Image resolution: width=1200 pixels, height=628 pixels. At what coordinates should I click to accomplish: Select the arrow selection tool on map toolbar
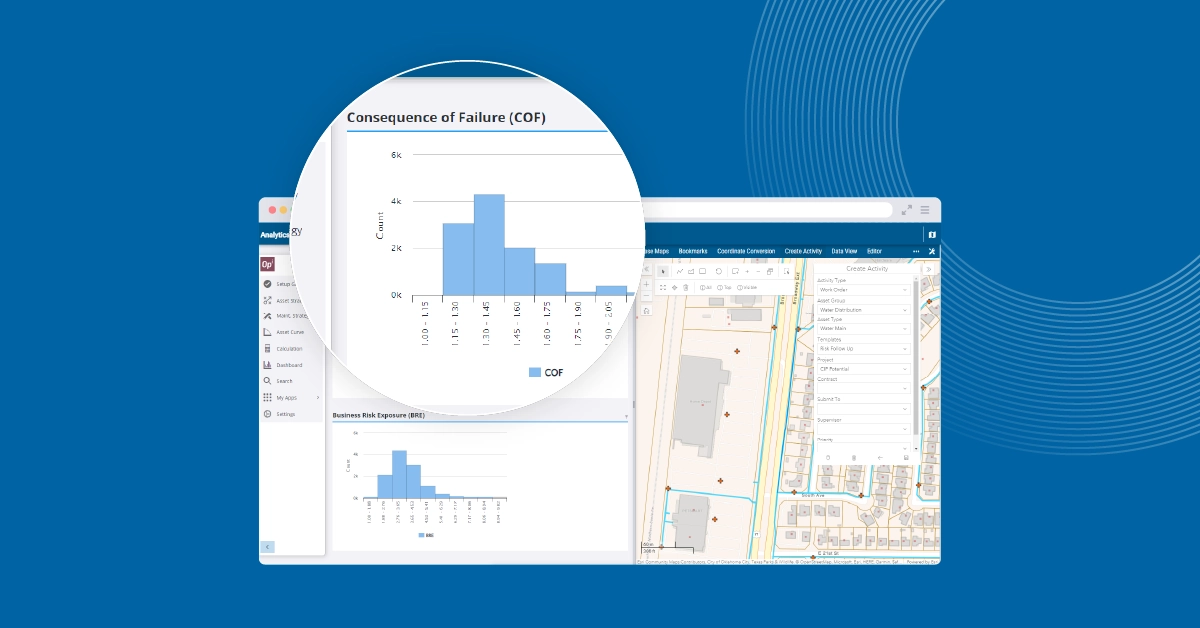665,272
